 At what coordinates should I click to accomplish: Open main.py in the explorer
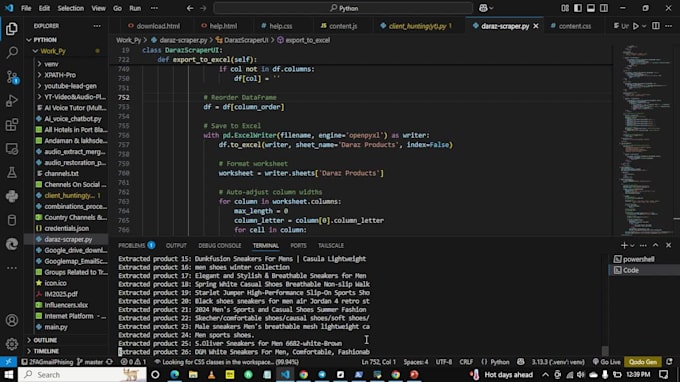[x=56, y=327]
